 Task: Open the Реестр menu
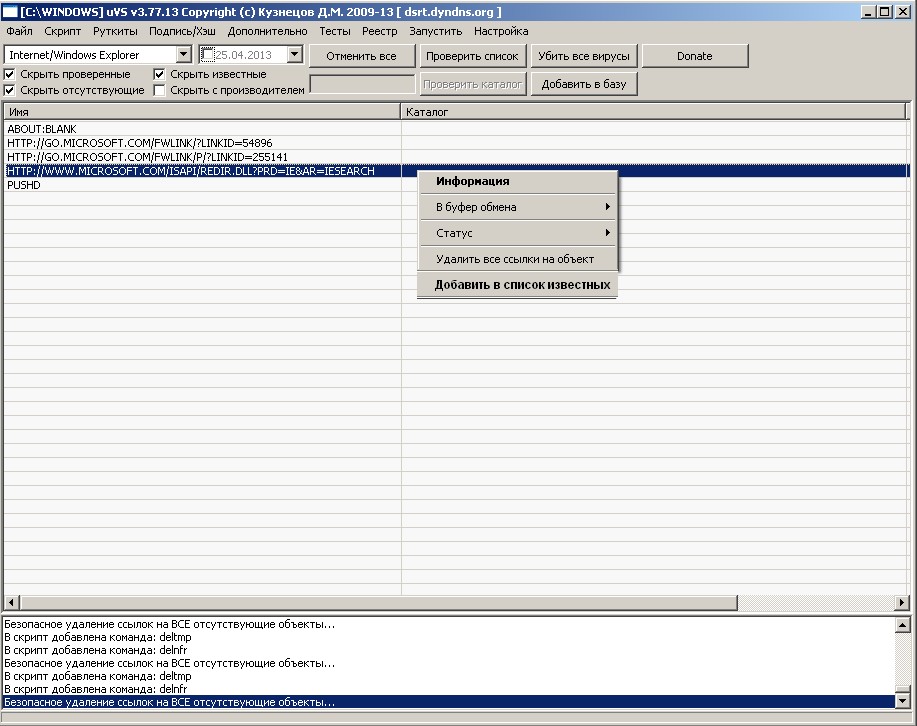pyautogui.click(x=379, y=32)
